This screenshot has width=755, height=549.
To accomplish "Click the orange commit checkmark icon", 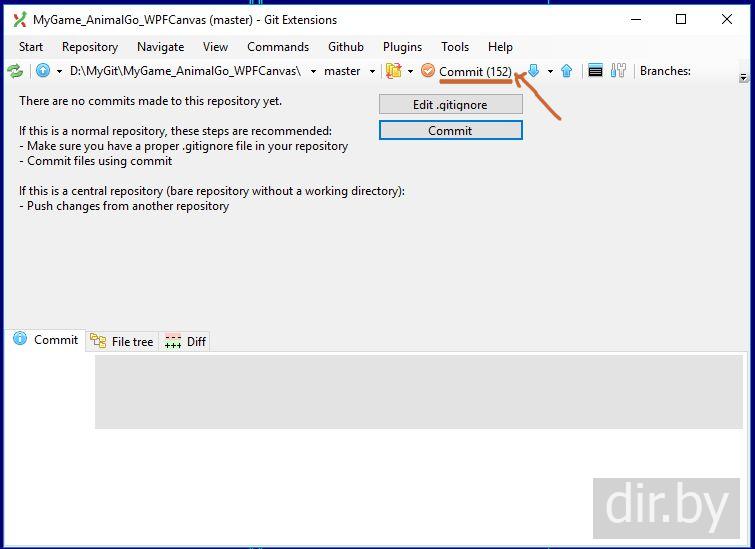I will (428, 71).
